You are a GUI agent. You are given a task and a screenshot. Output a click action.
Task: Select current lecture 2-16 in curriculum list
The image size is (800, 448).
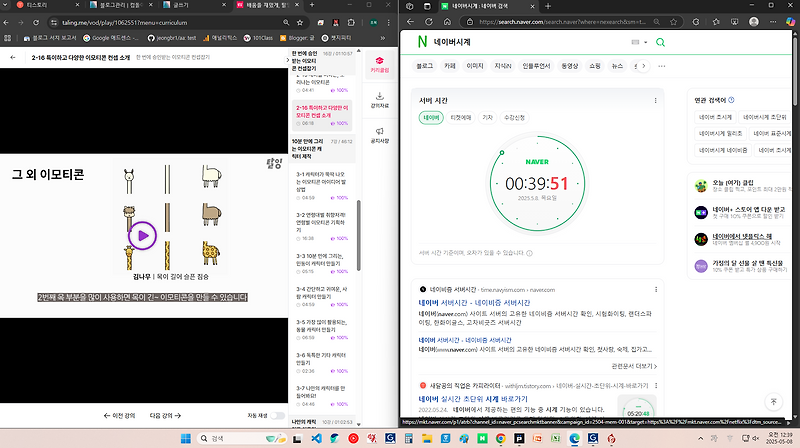(x=321, y=115)
